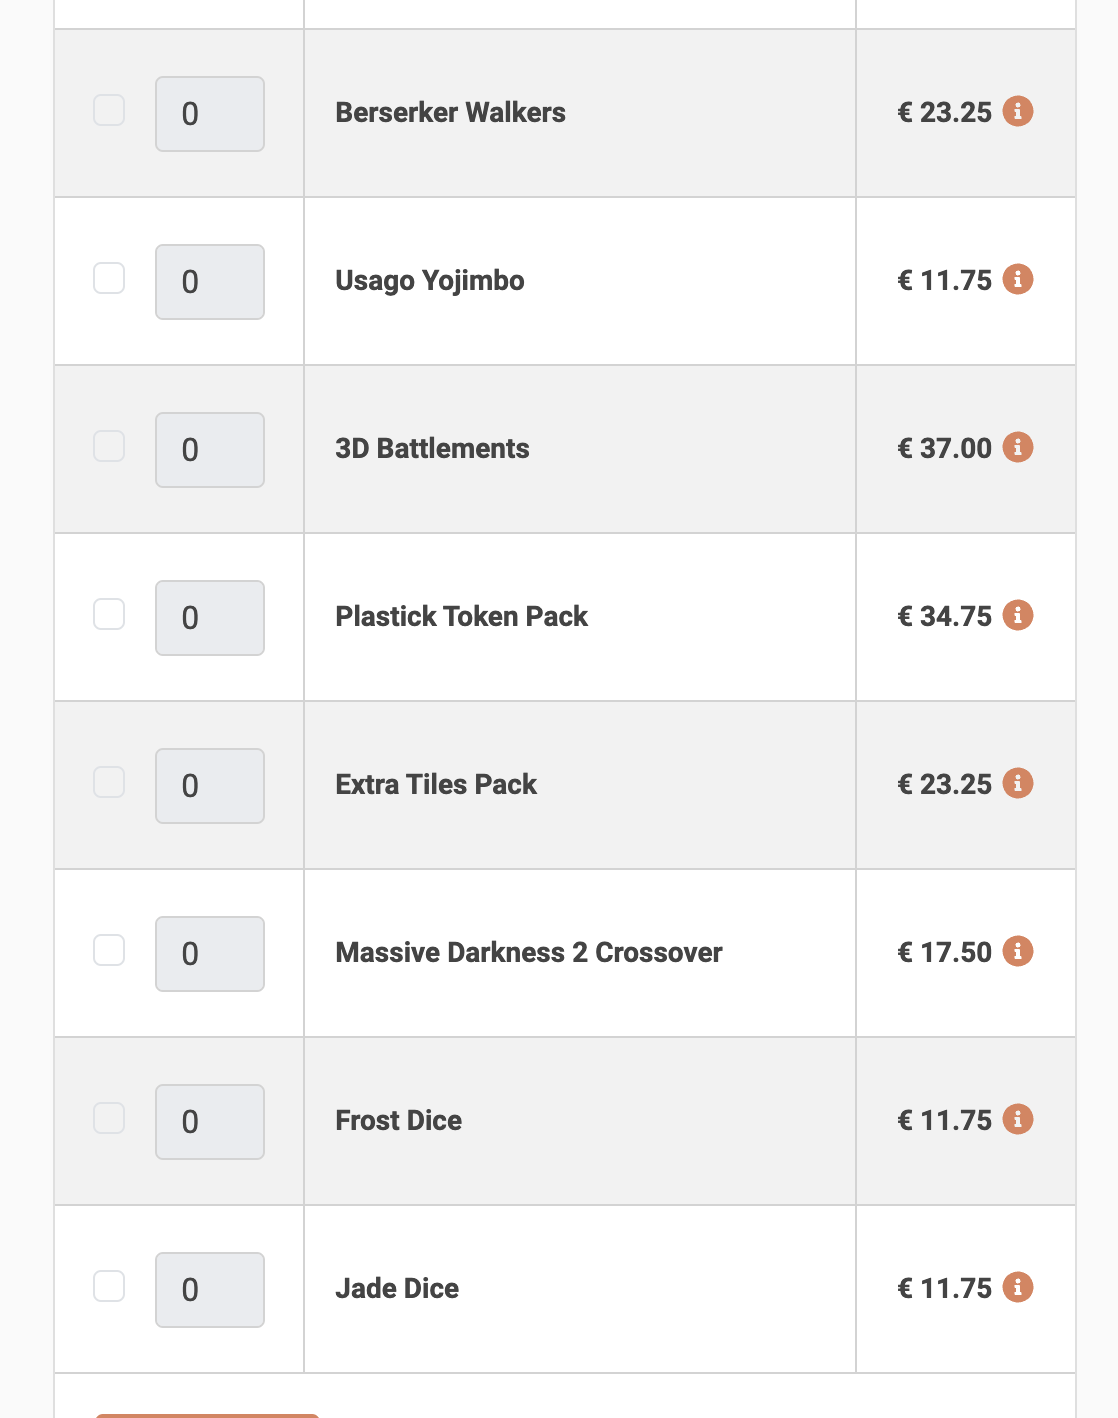
Task: Tick the Berserker Walkers checkbox
Action: pyautogui.click(x=109, y=110)
